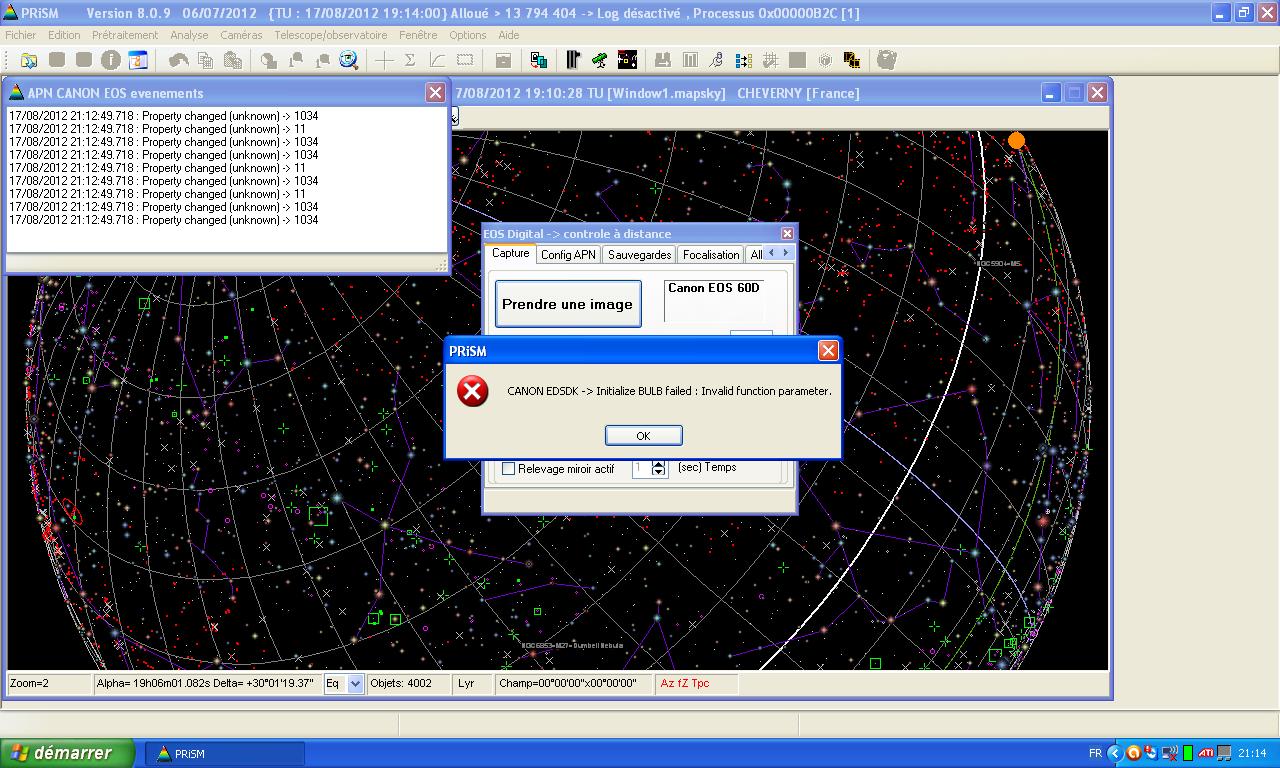Click the open folder toolbar icon
Screen dimensions: 1280x768
pyautogui.click(x=29, y=60)
